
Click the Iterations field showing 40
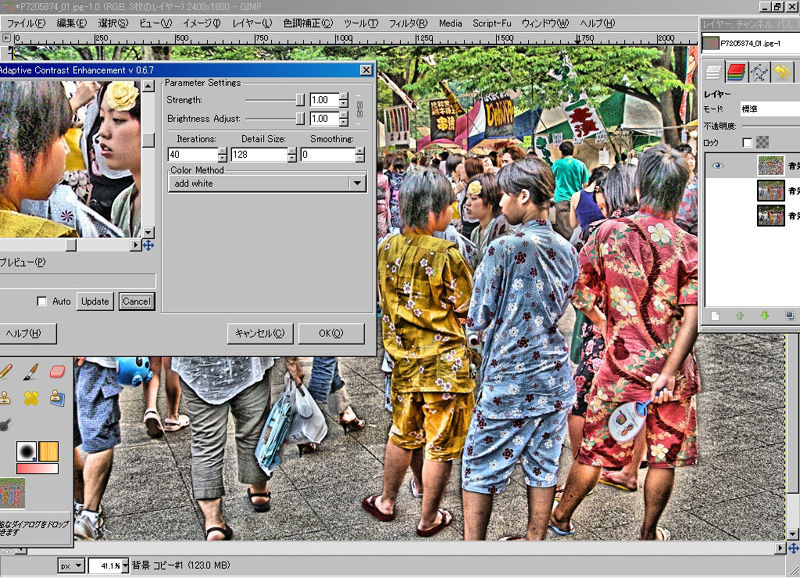click(193, 155)
